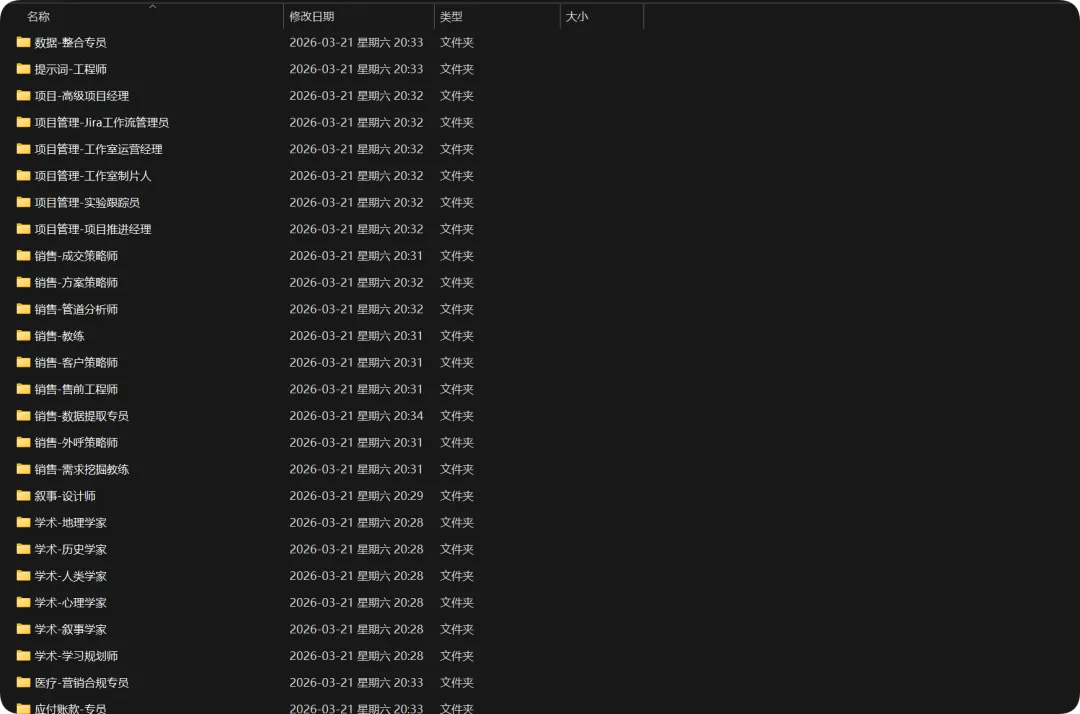
Task: Click 文件夹 type cell in 销售-教练 row
Action: coord(457,335)
